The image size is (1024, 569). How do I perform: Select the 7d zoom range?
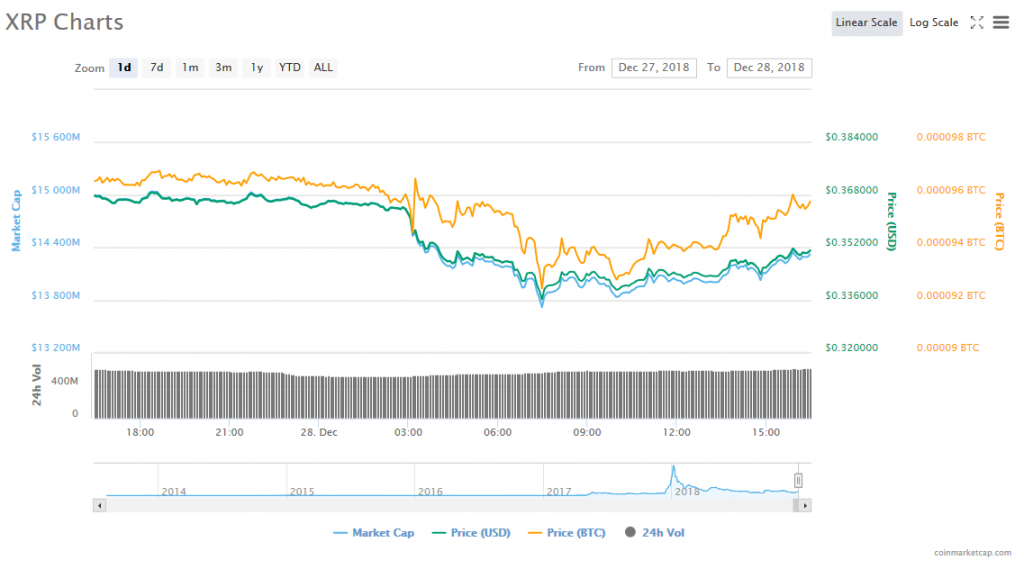pyautogui.click(x=157, y=68)
